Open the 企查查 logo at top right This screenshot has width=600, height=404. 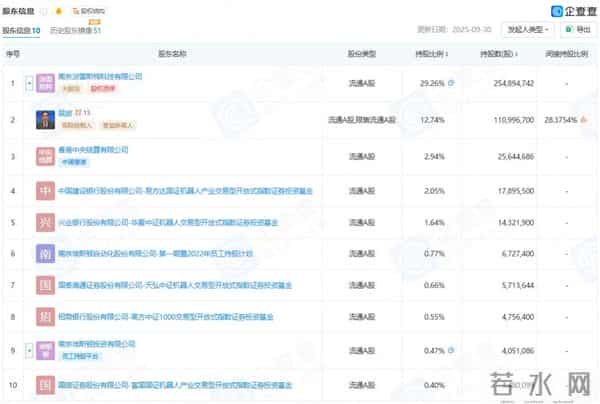point(574,11)
